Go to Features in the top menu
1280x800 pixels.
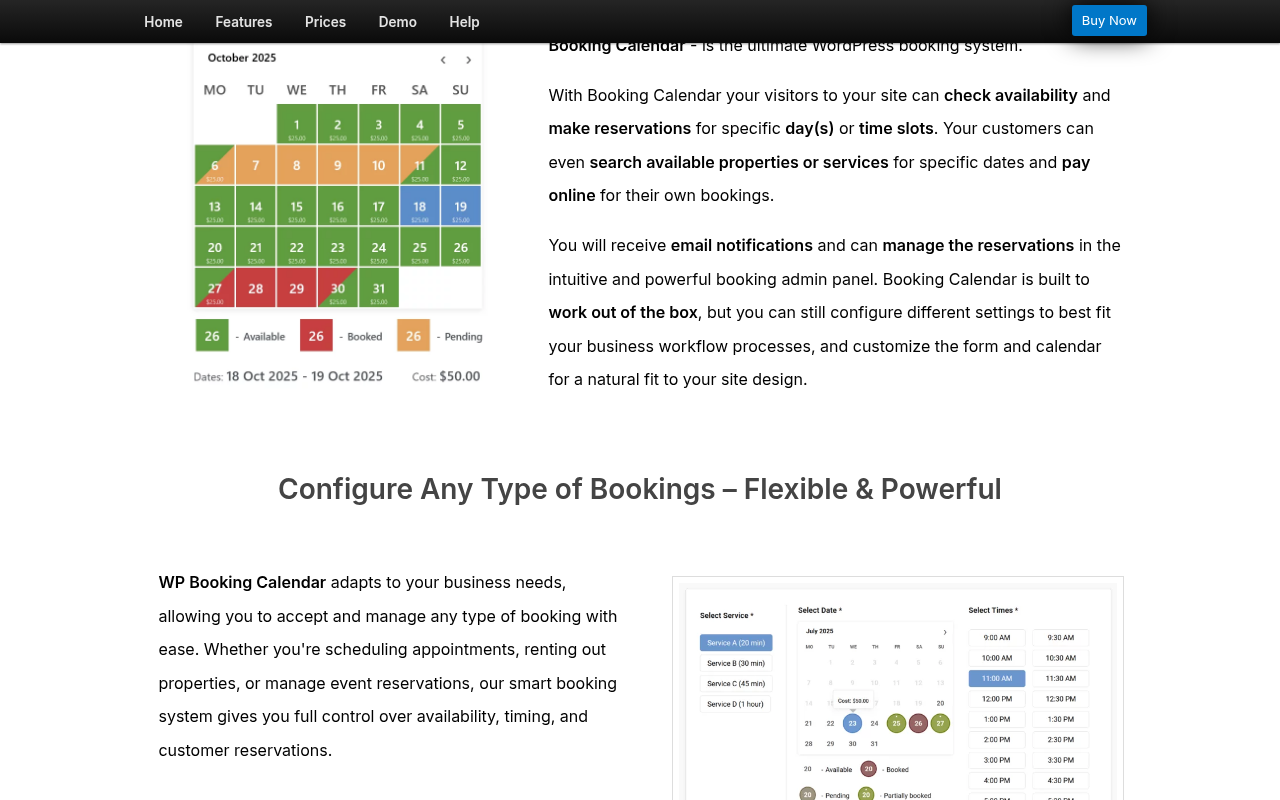pos(244,22)
